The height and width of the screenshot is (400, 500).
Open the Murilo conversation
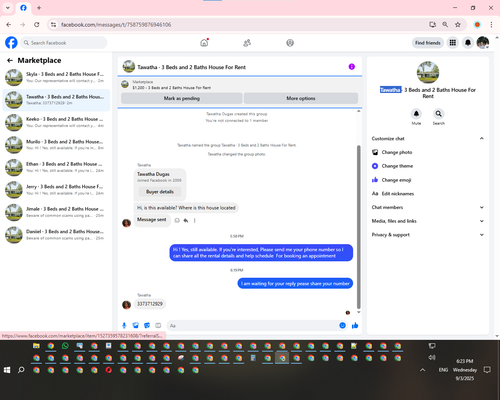tap(56, 145)
